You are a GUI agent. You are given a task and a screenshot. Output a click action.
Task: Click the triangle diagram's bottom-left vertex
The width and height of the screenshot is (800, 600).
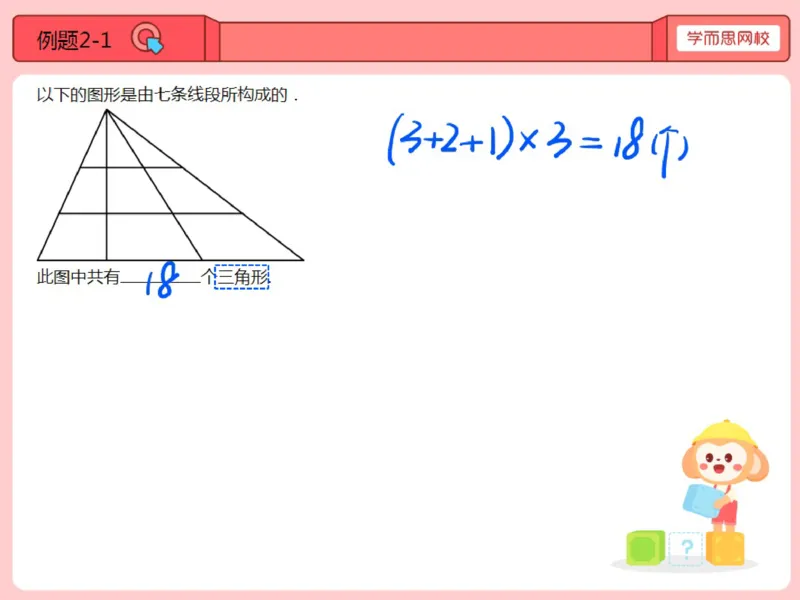coord(38,260)
